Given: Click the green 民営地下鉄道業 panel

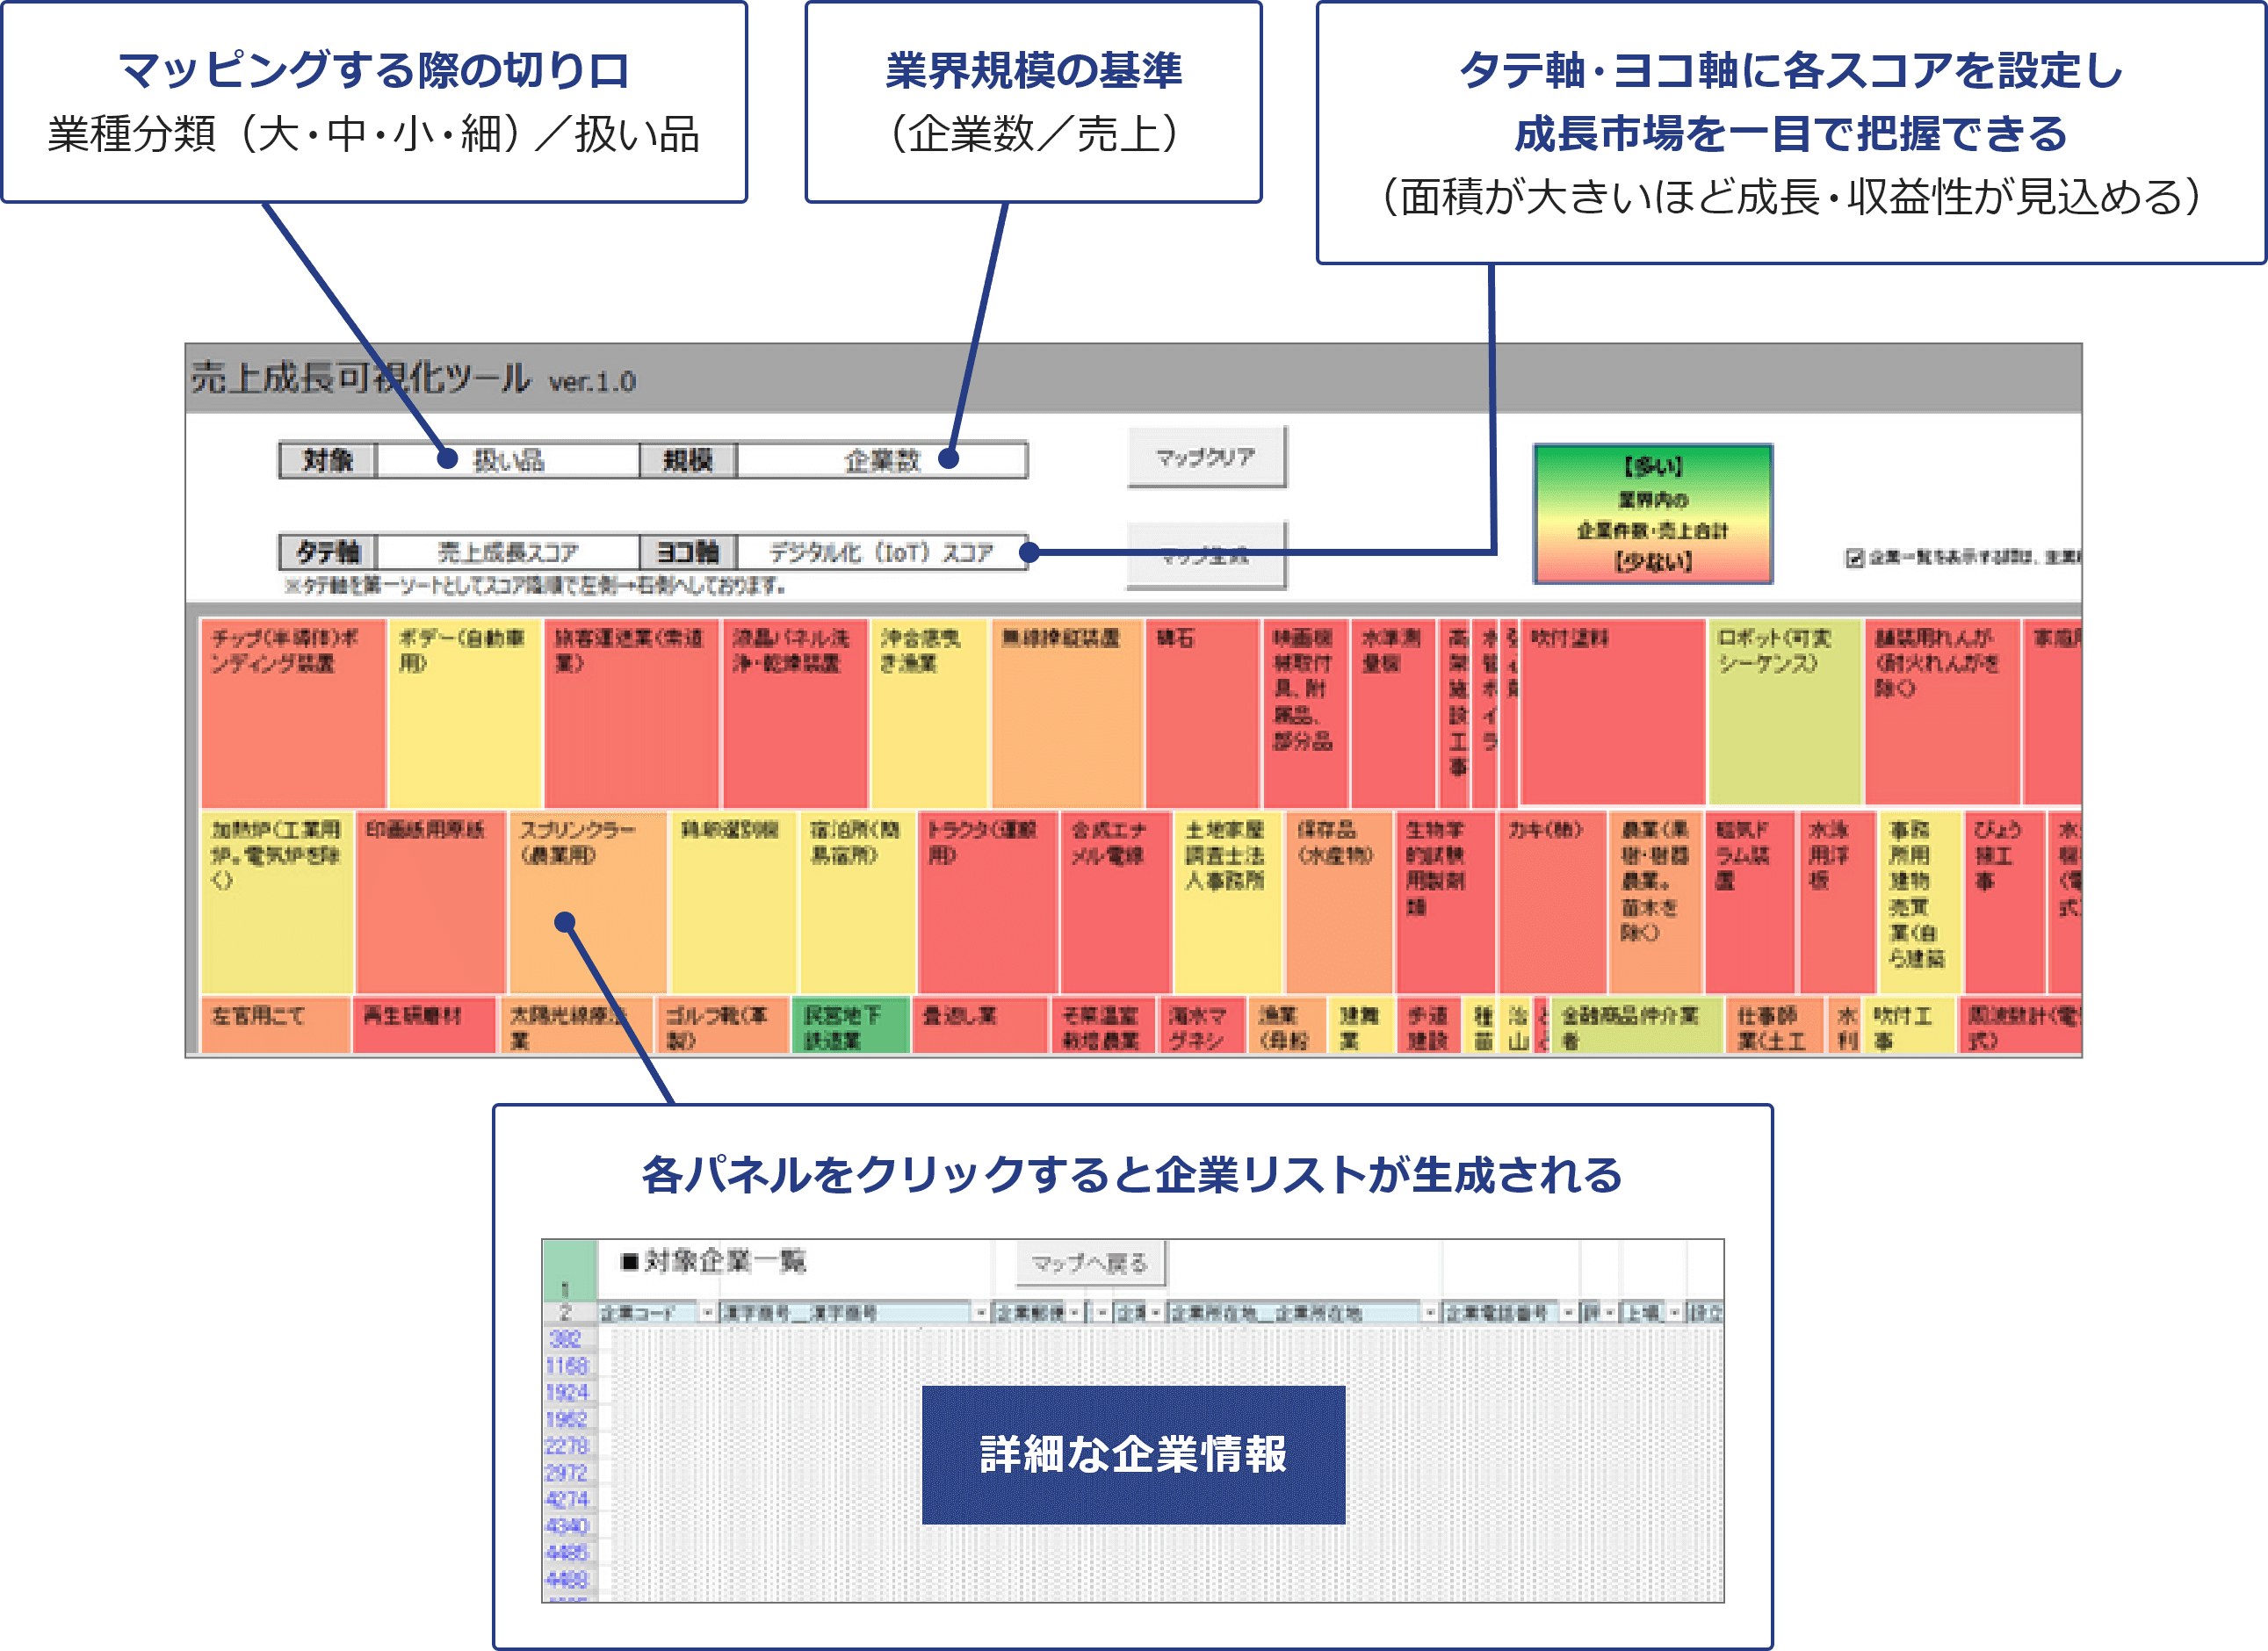Looking at the screenshot, I should point(850,1027).
